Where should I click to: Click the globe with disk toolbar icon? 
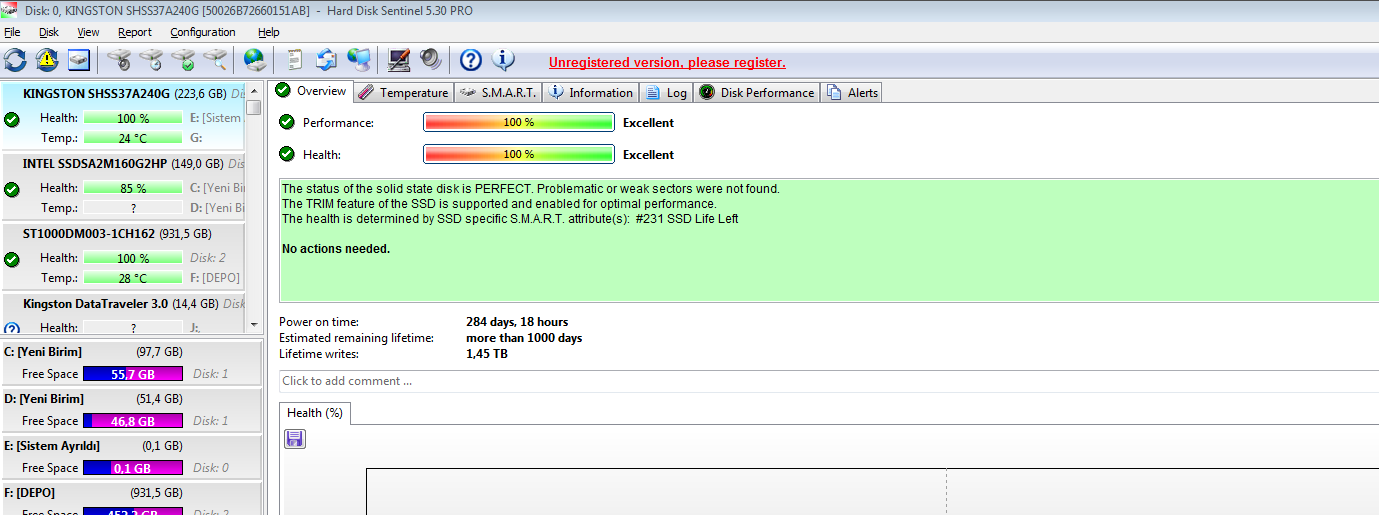pos(255,60)
